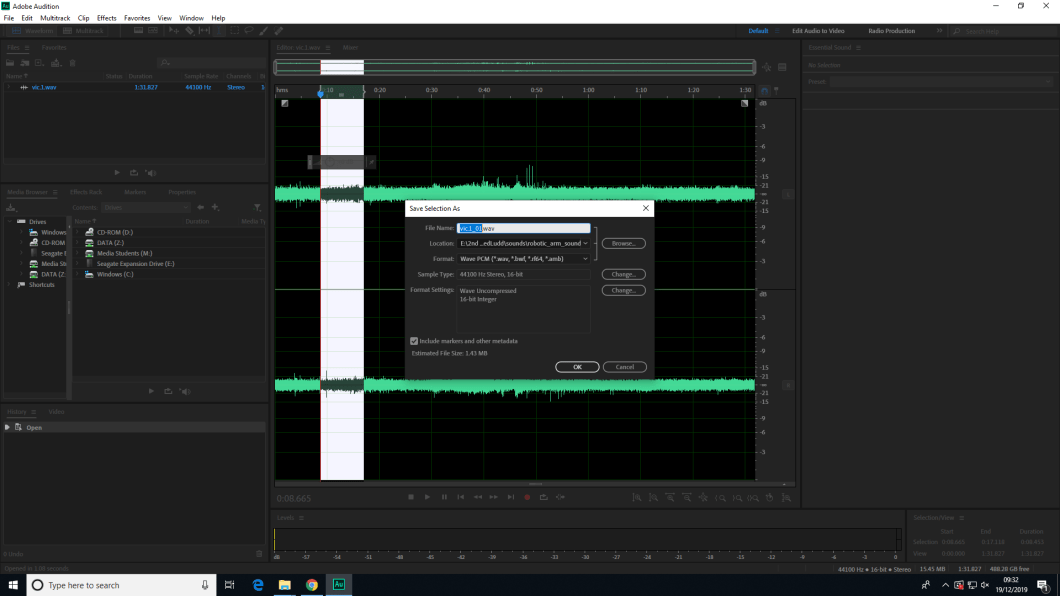Open the Multitrack menu
Screen dimensions: 1060x596
point(55,18)
